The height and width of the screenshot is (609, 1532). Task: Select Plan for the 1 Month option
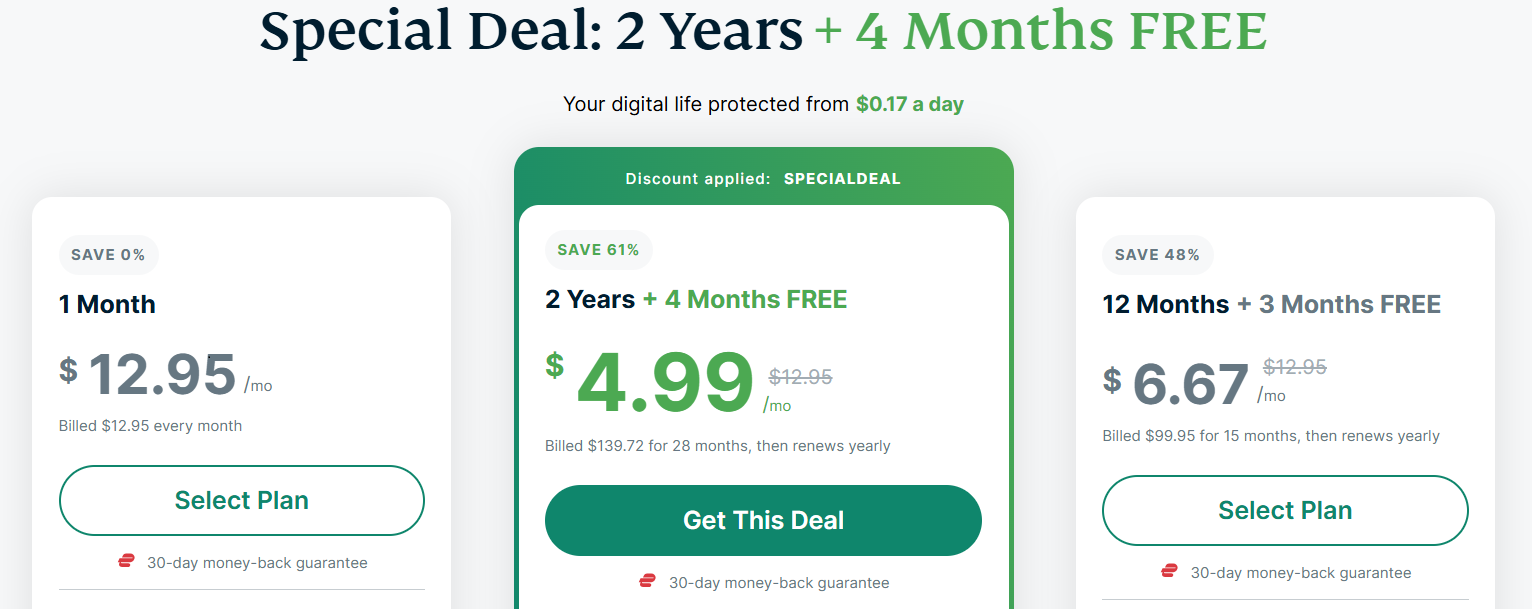[x=242, y=500]
